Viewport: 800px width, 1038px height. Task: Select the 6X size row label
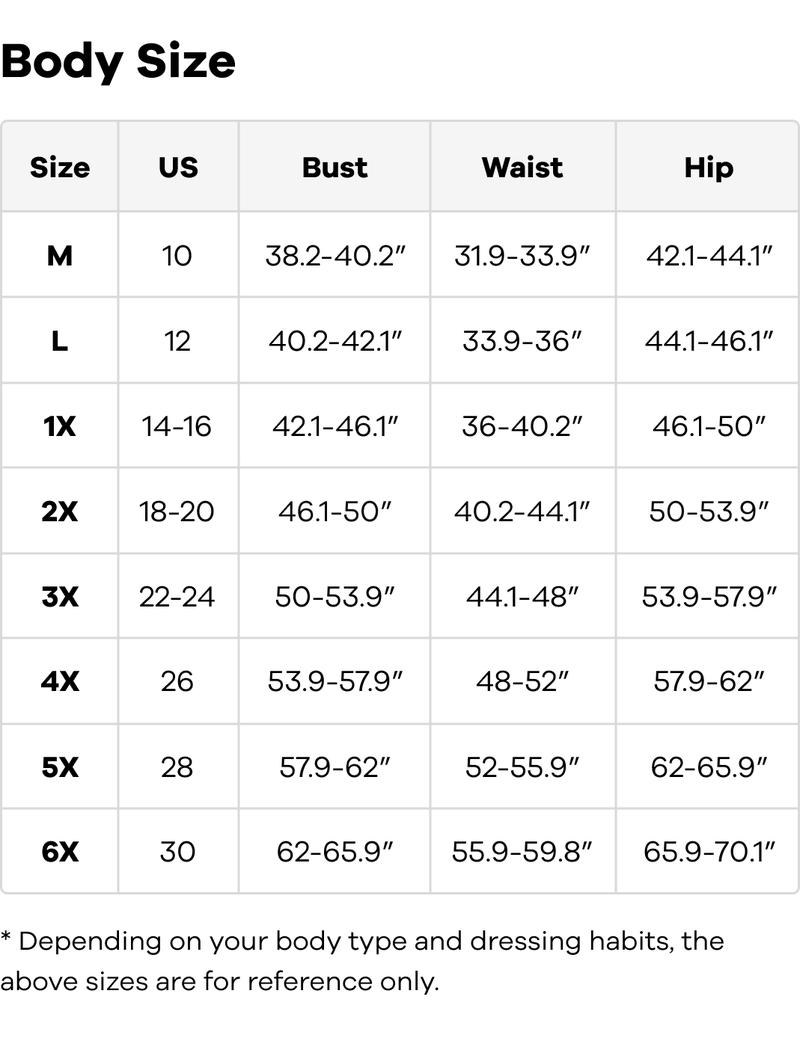[60, 851]
